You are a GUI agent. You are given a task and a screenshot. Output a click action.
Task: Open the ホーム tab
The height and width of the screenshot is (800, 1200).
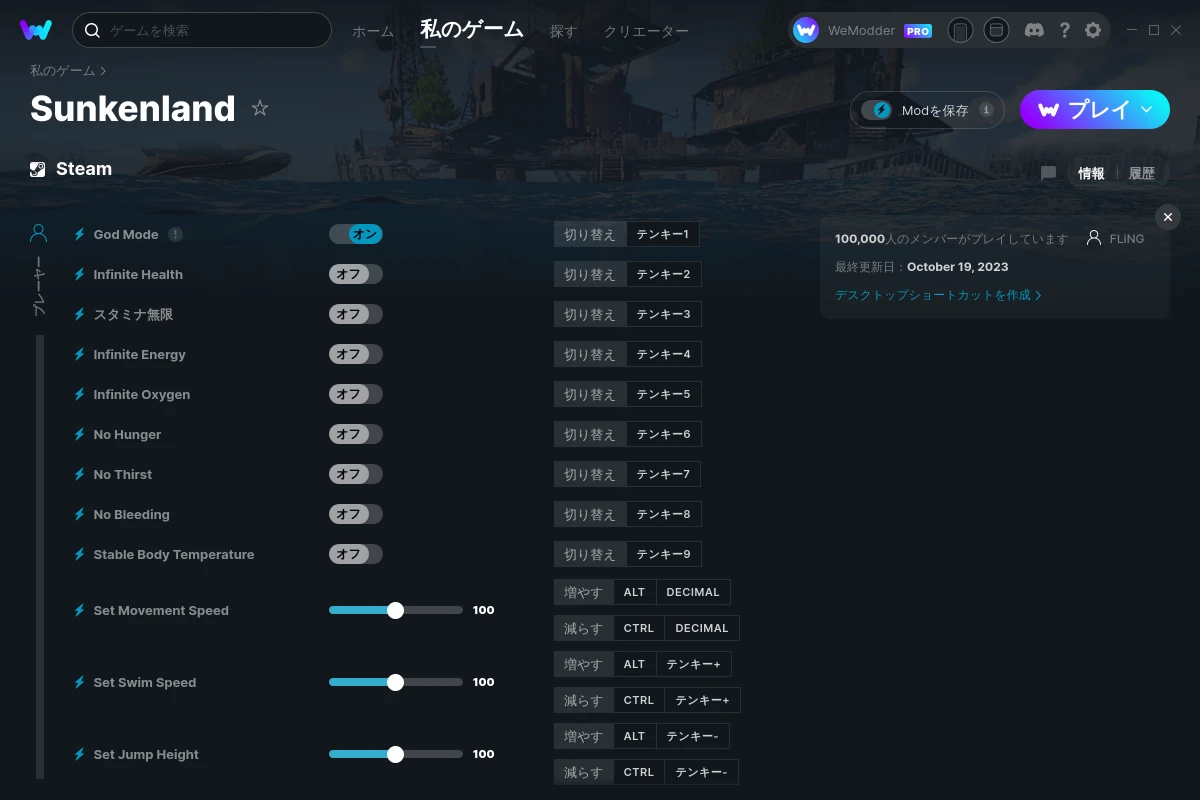click(x=373, y=31)
